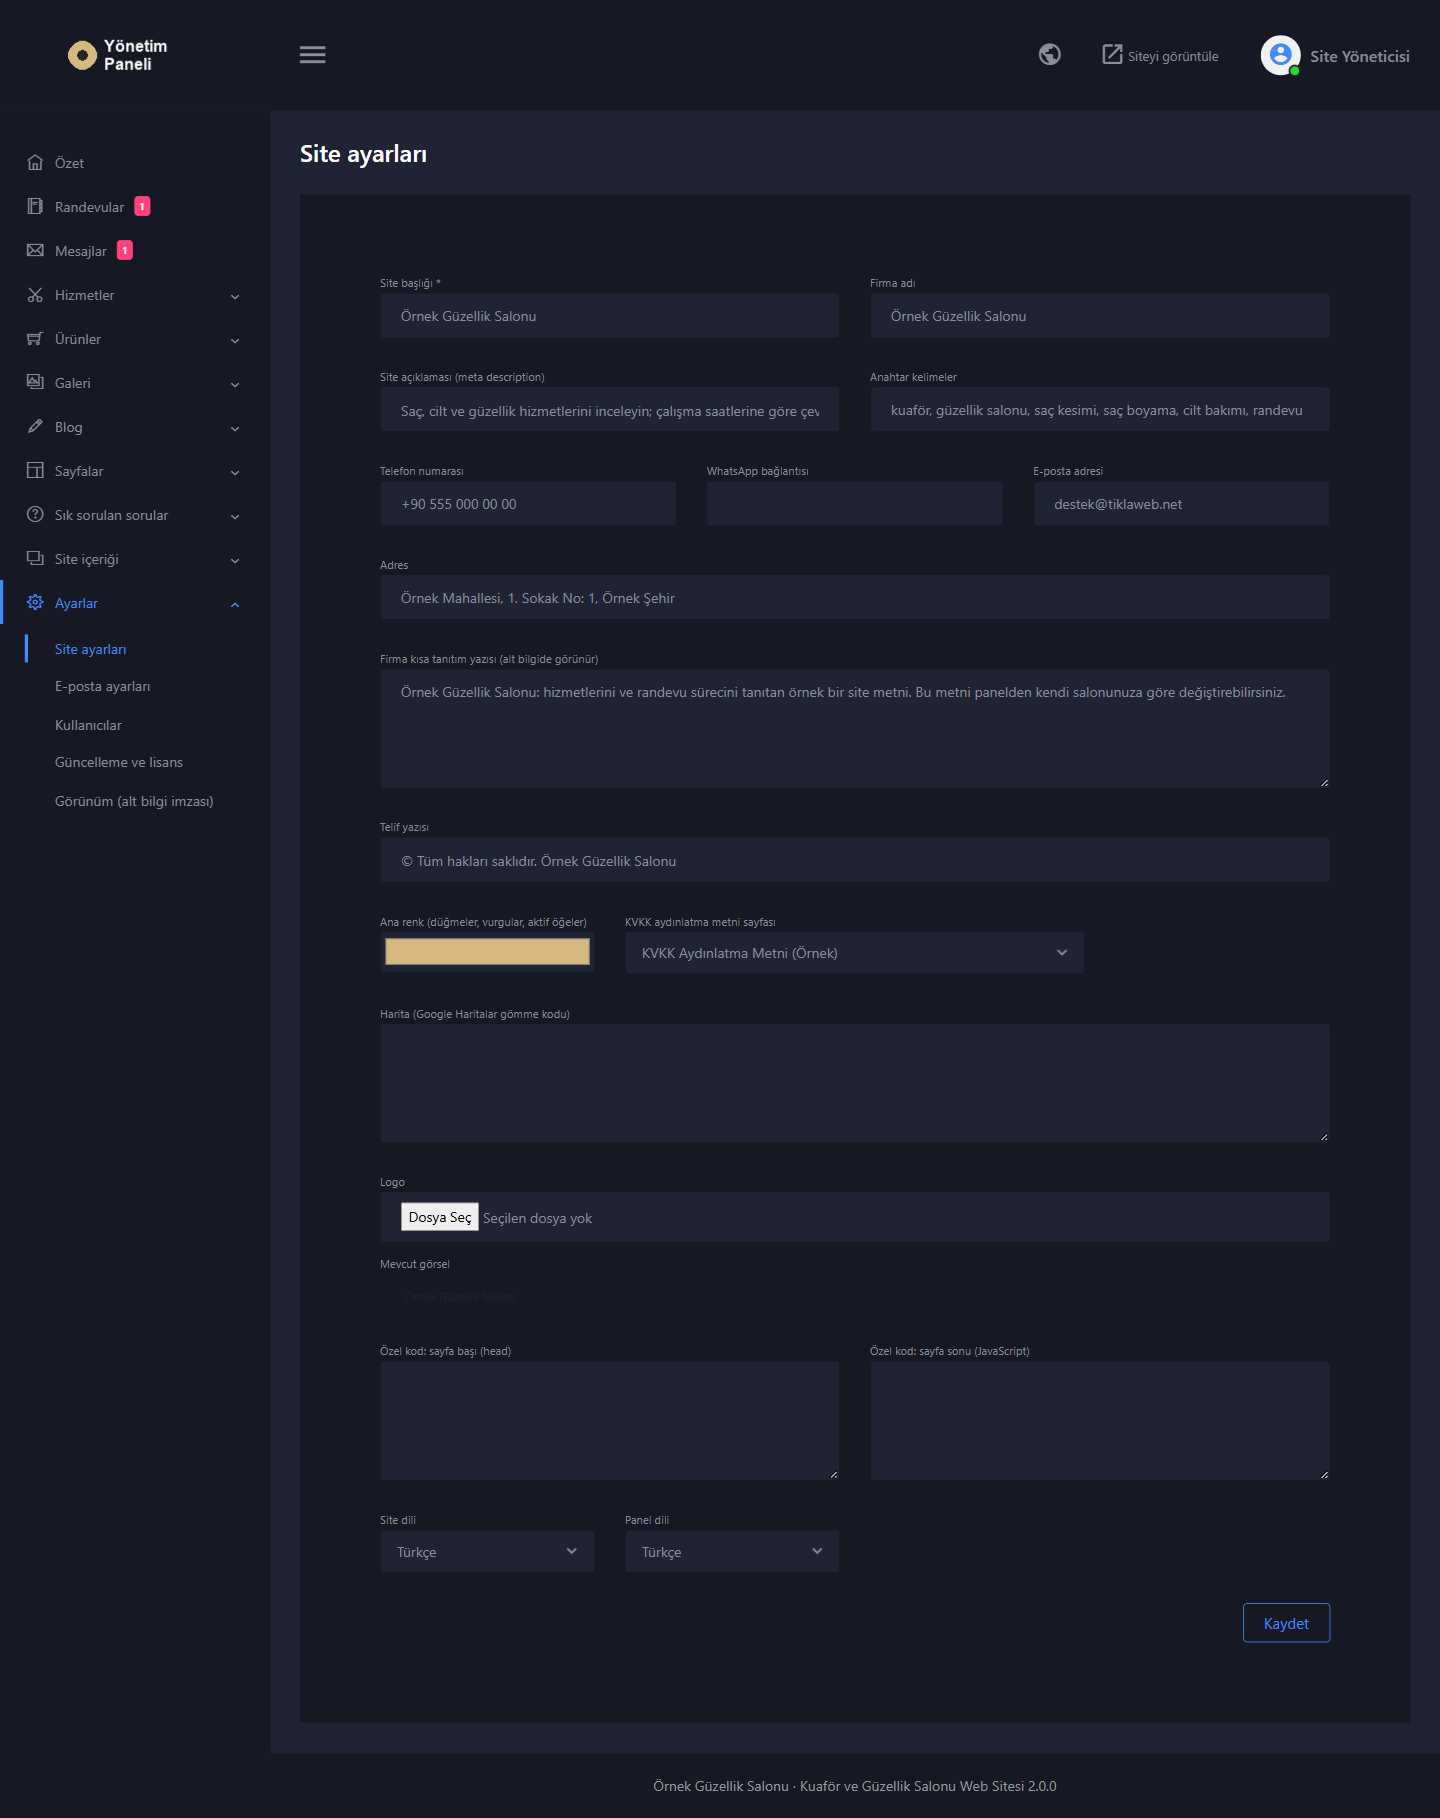Image resolution: width=1440 pixels, height=1818 pixels.
Task: Click the Harita embed code textarea
Action: [x=855, y=1083]
